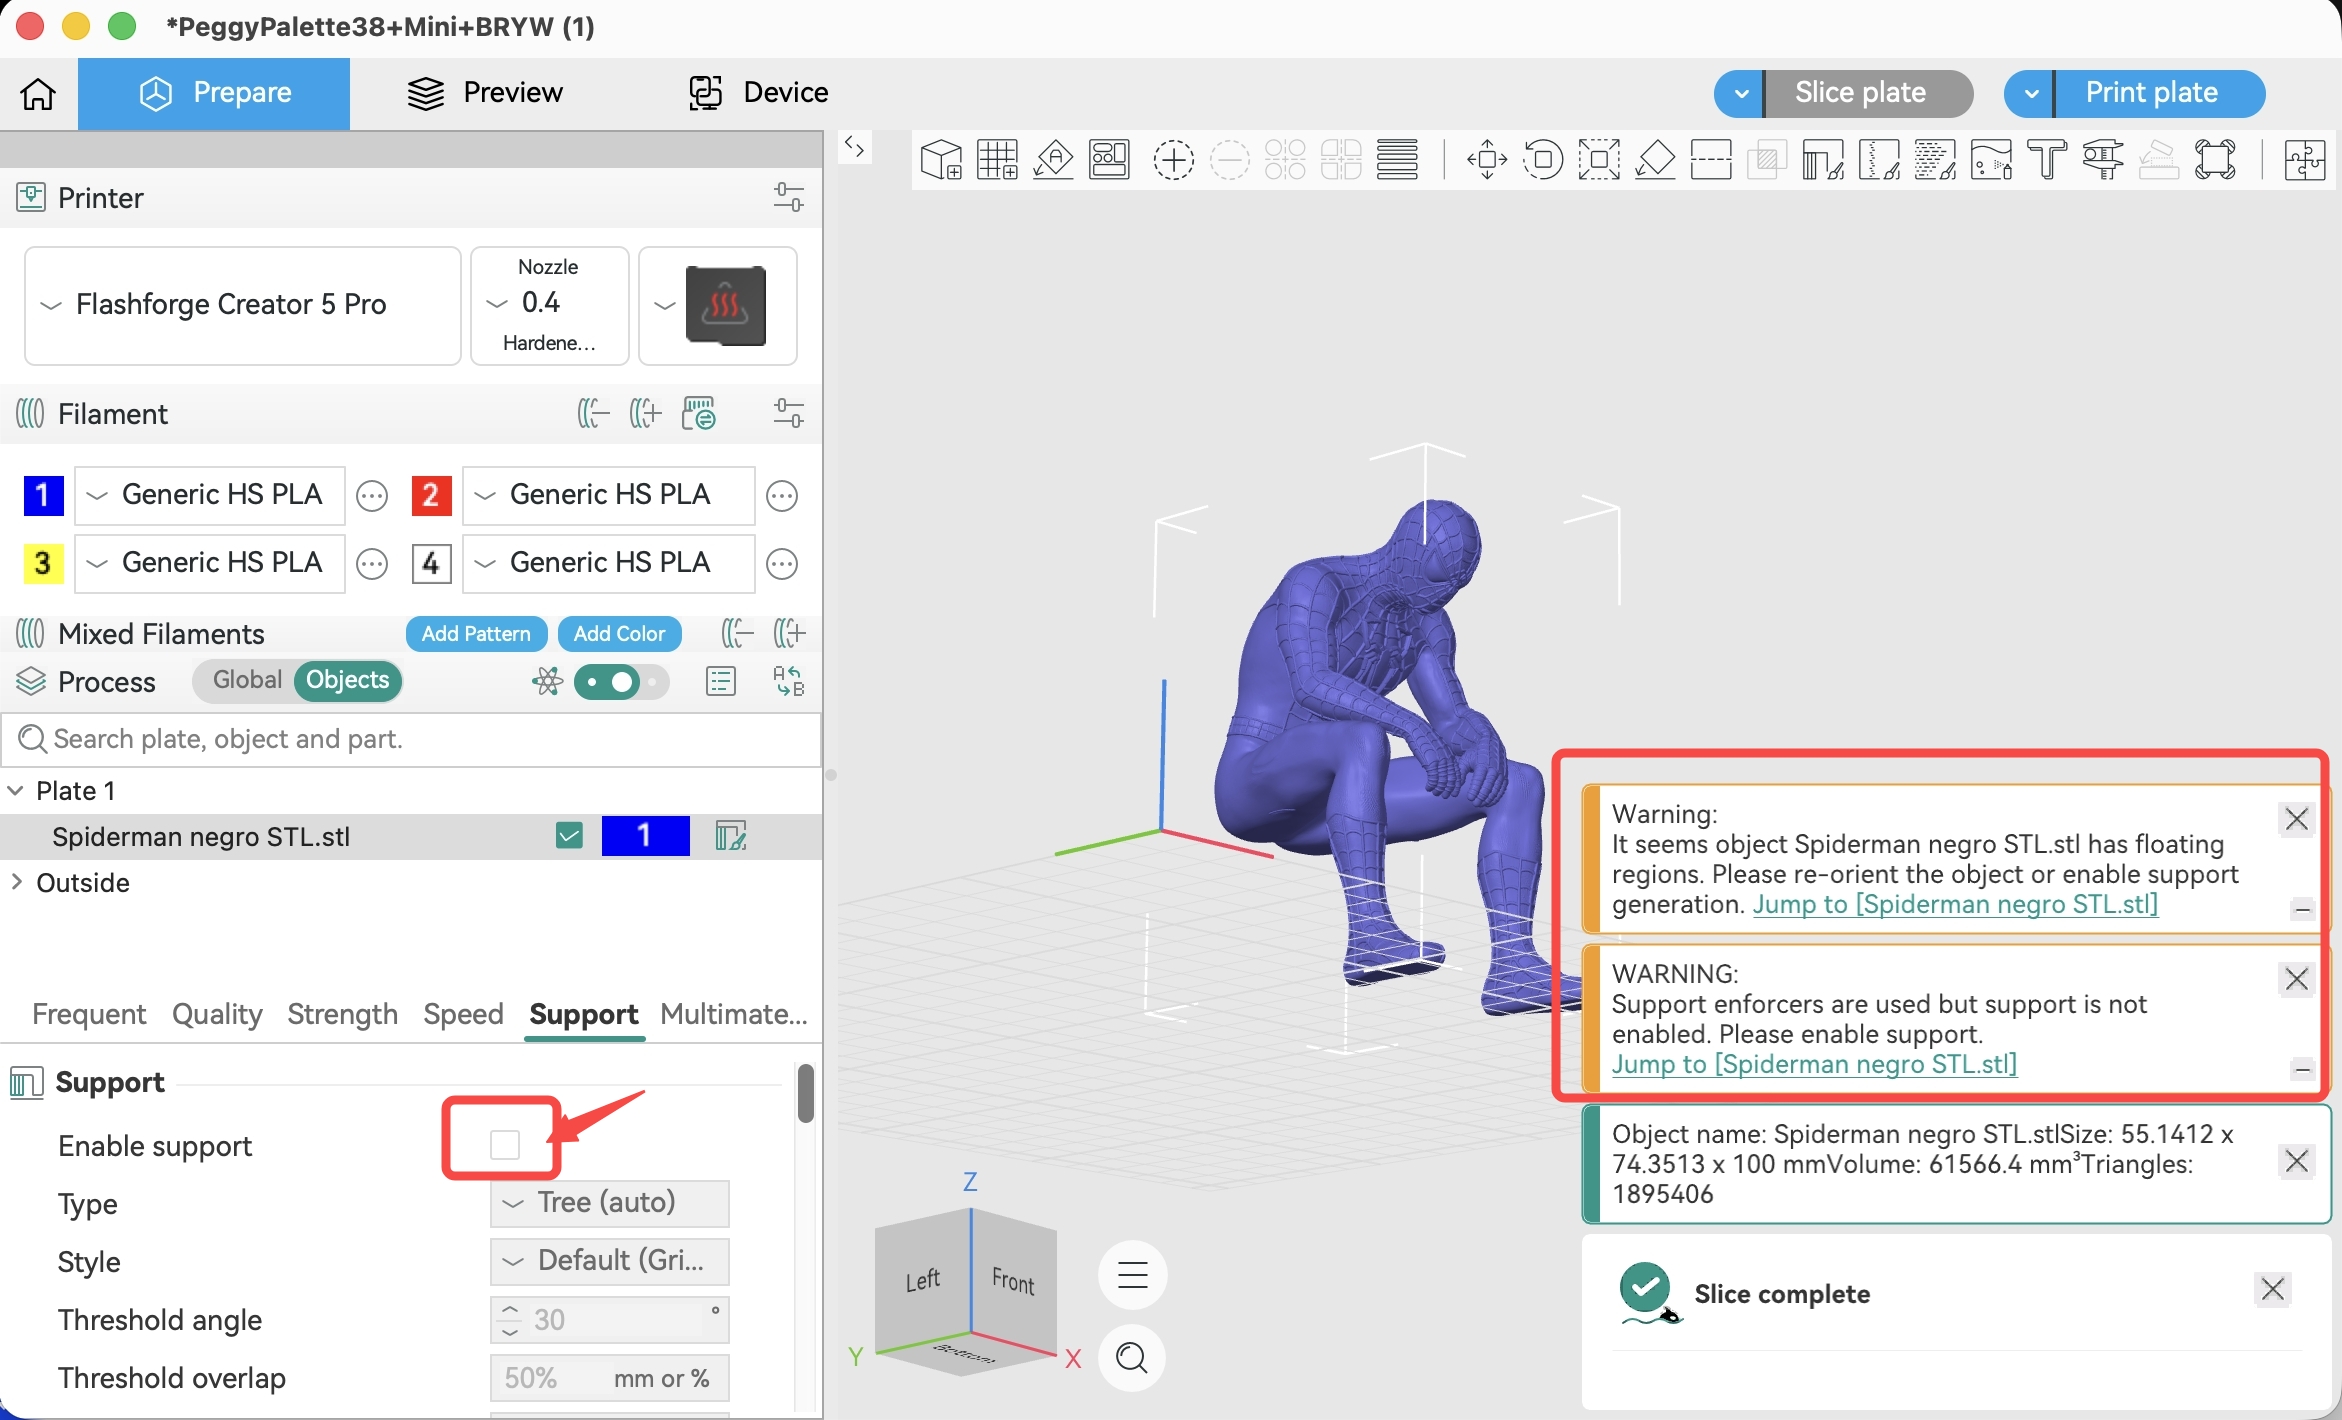Click the Print plate button

point(2160,93)
